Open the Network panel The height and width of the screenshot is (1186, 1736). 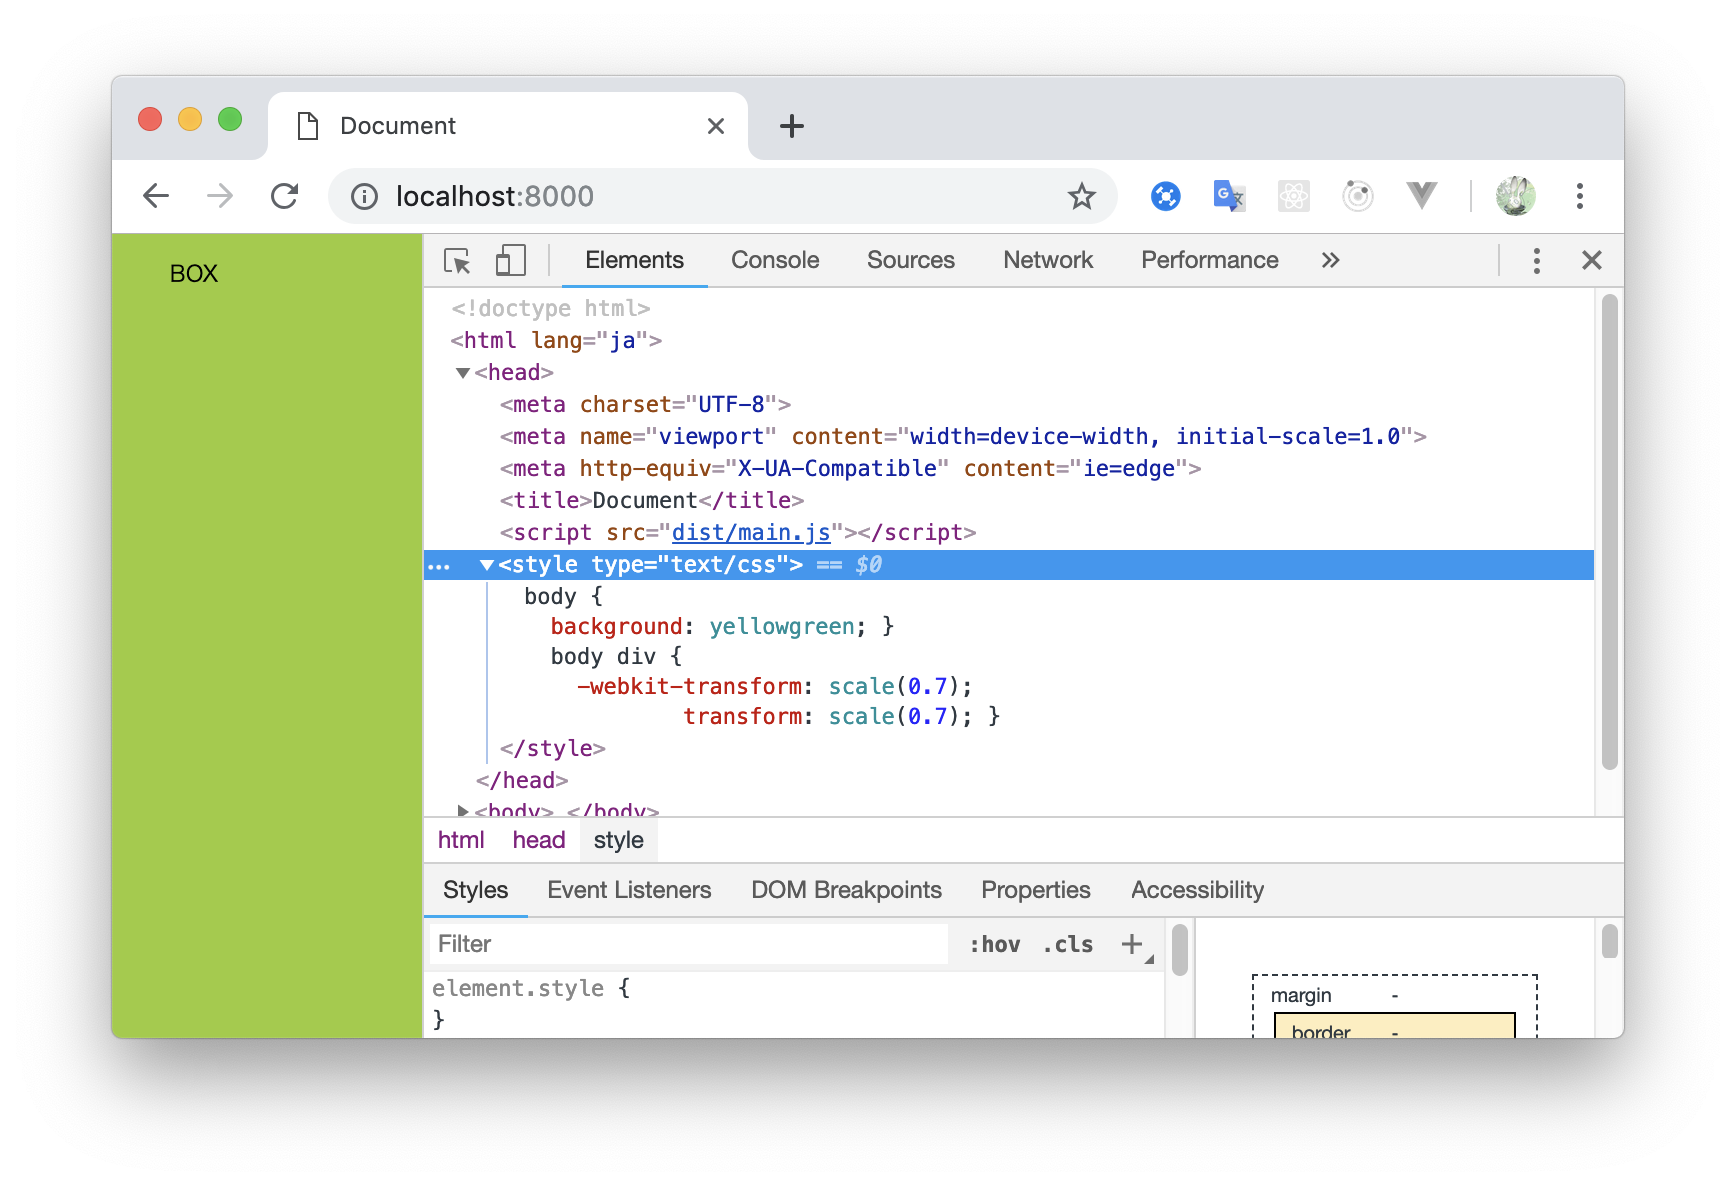point(1048,260)
